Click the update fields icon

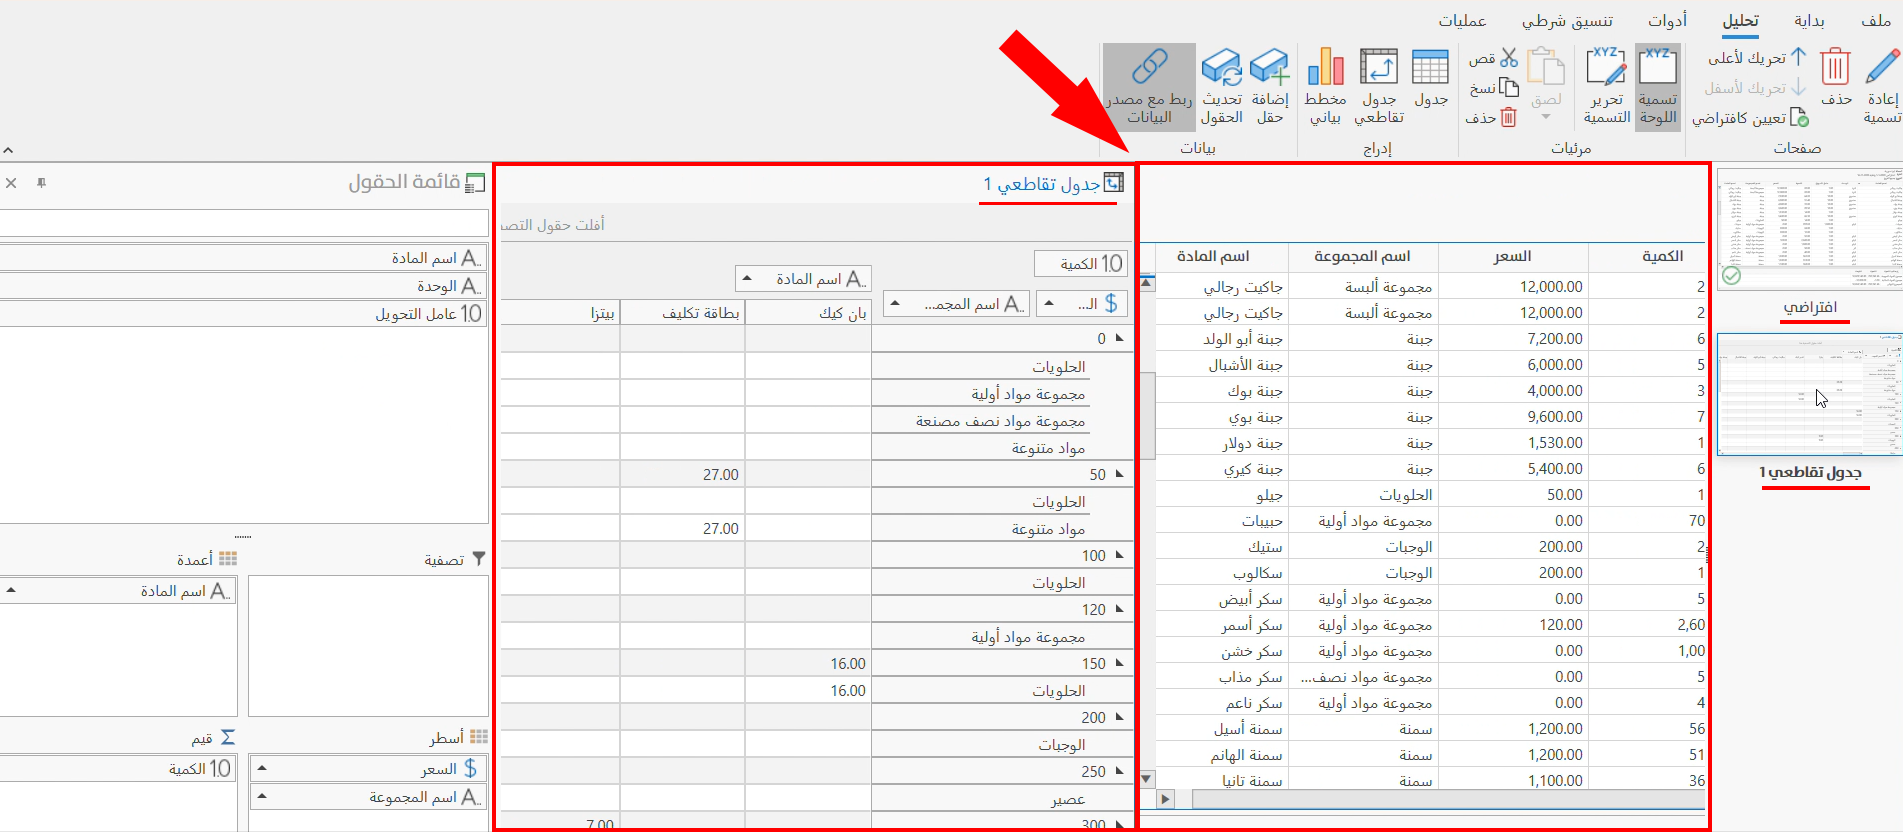coord(1221,68)
